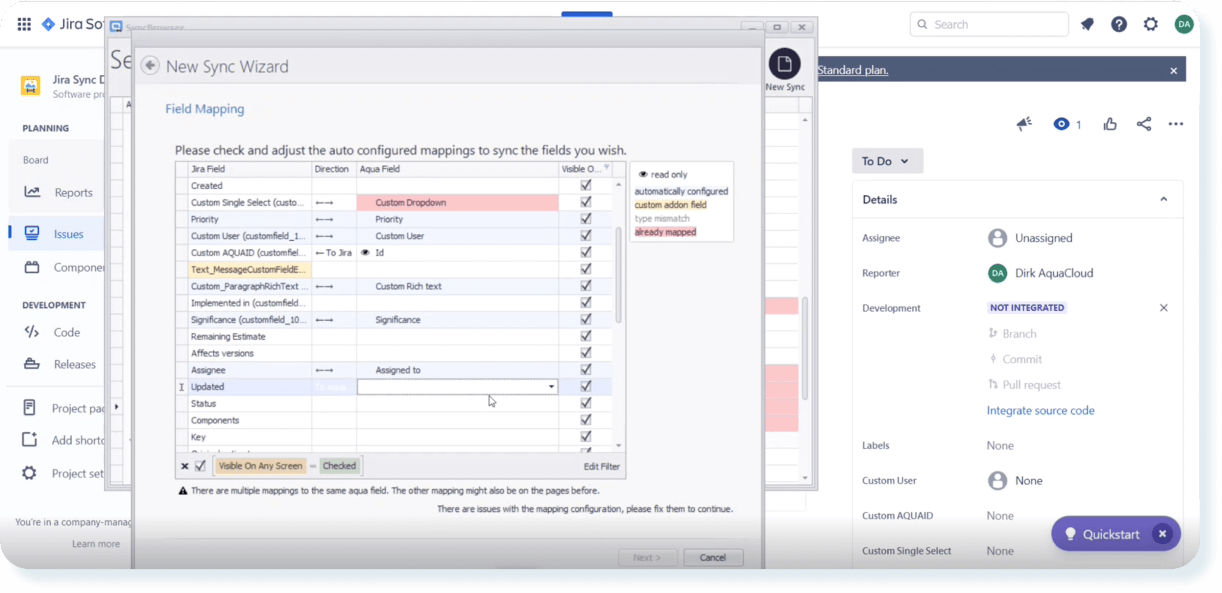The image size is (1222, 593).
Task: Uncheck Visible checkbox for Created row
Action: 586,185
